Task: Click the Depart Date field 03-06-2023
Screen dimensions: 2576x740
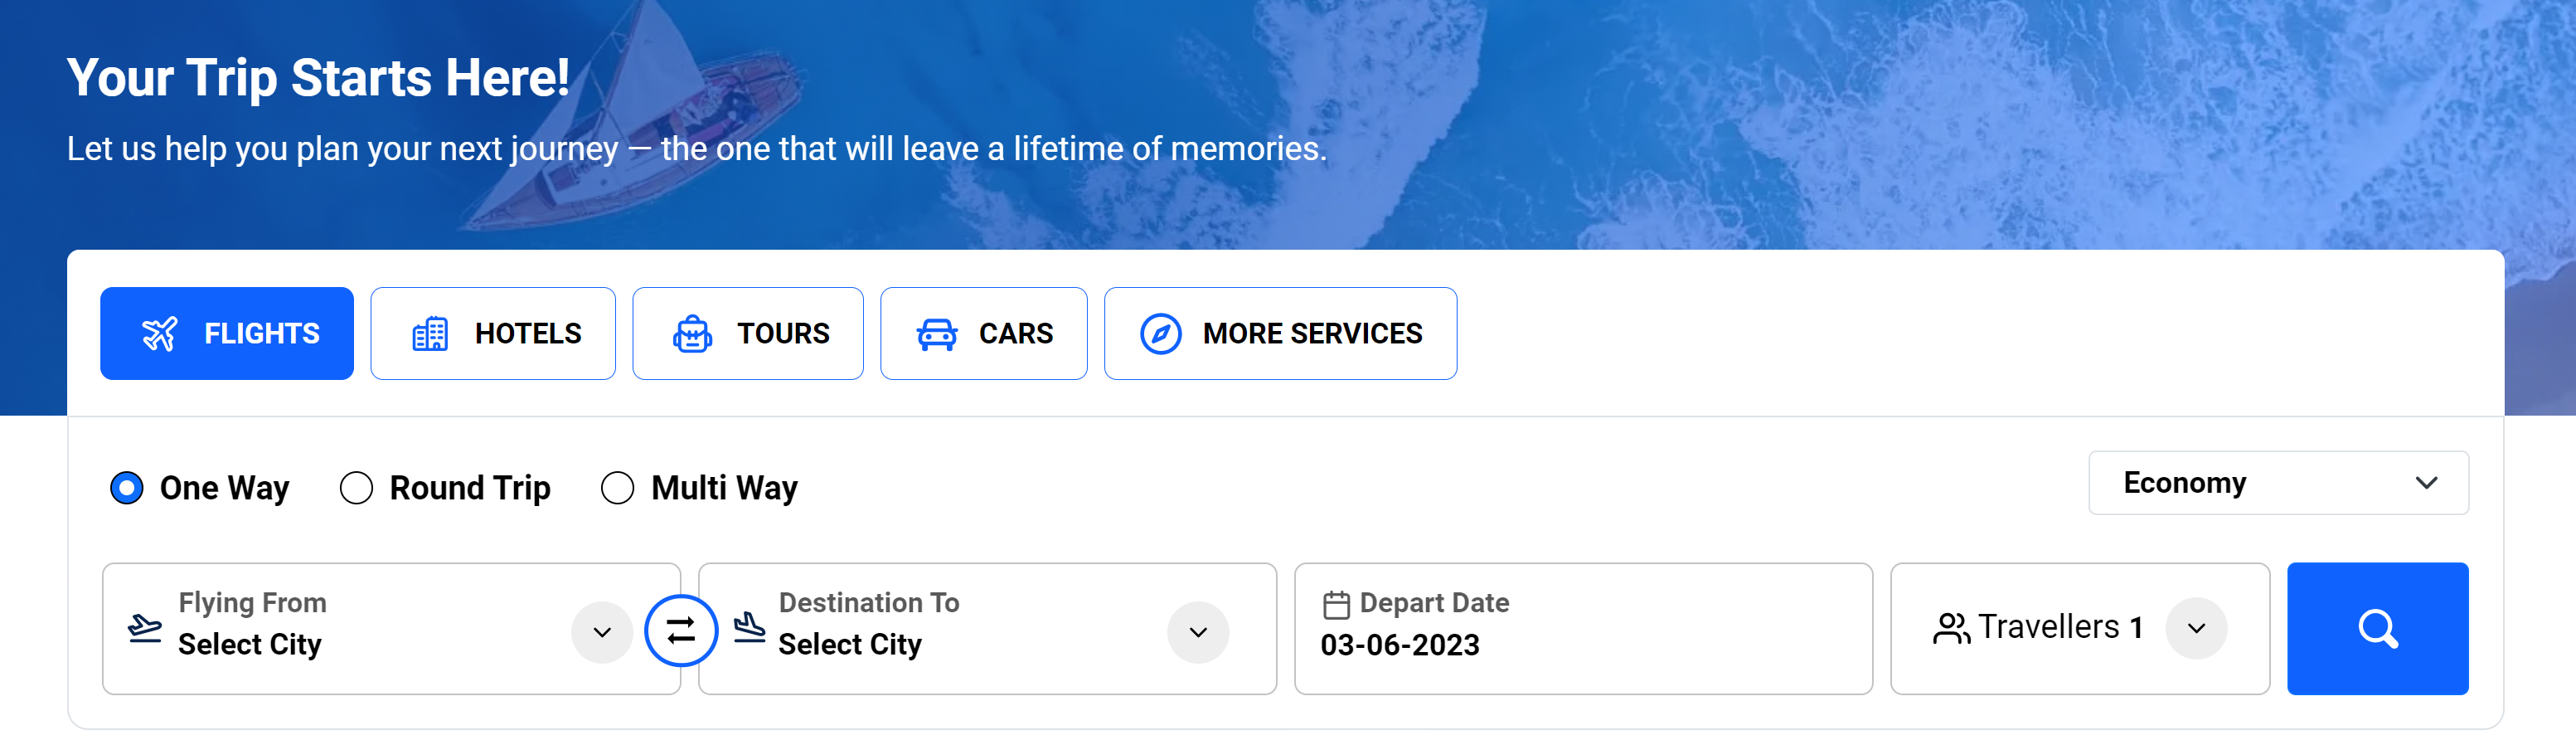Action: pyautogui.click(x=1400, y=645)
